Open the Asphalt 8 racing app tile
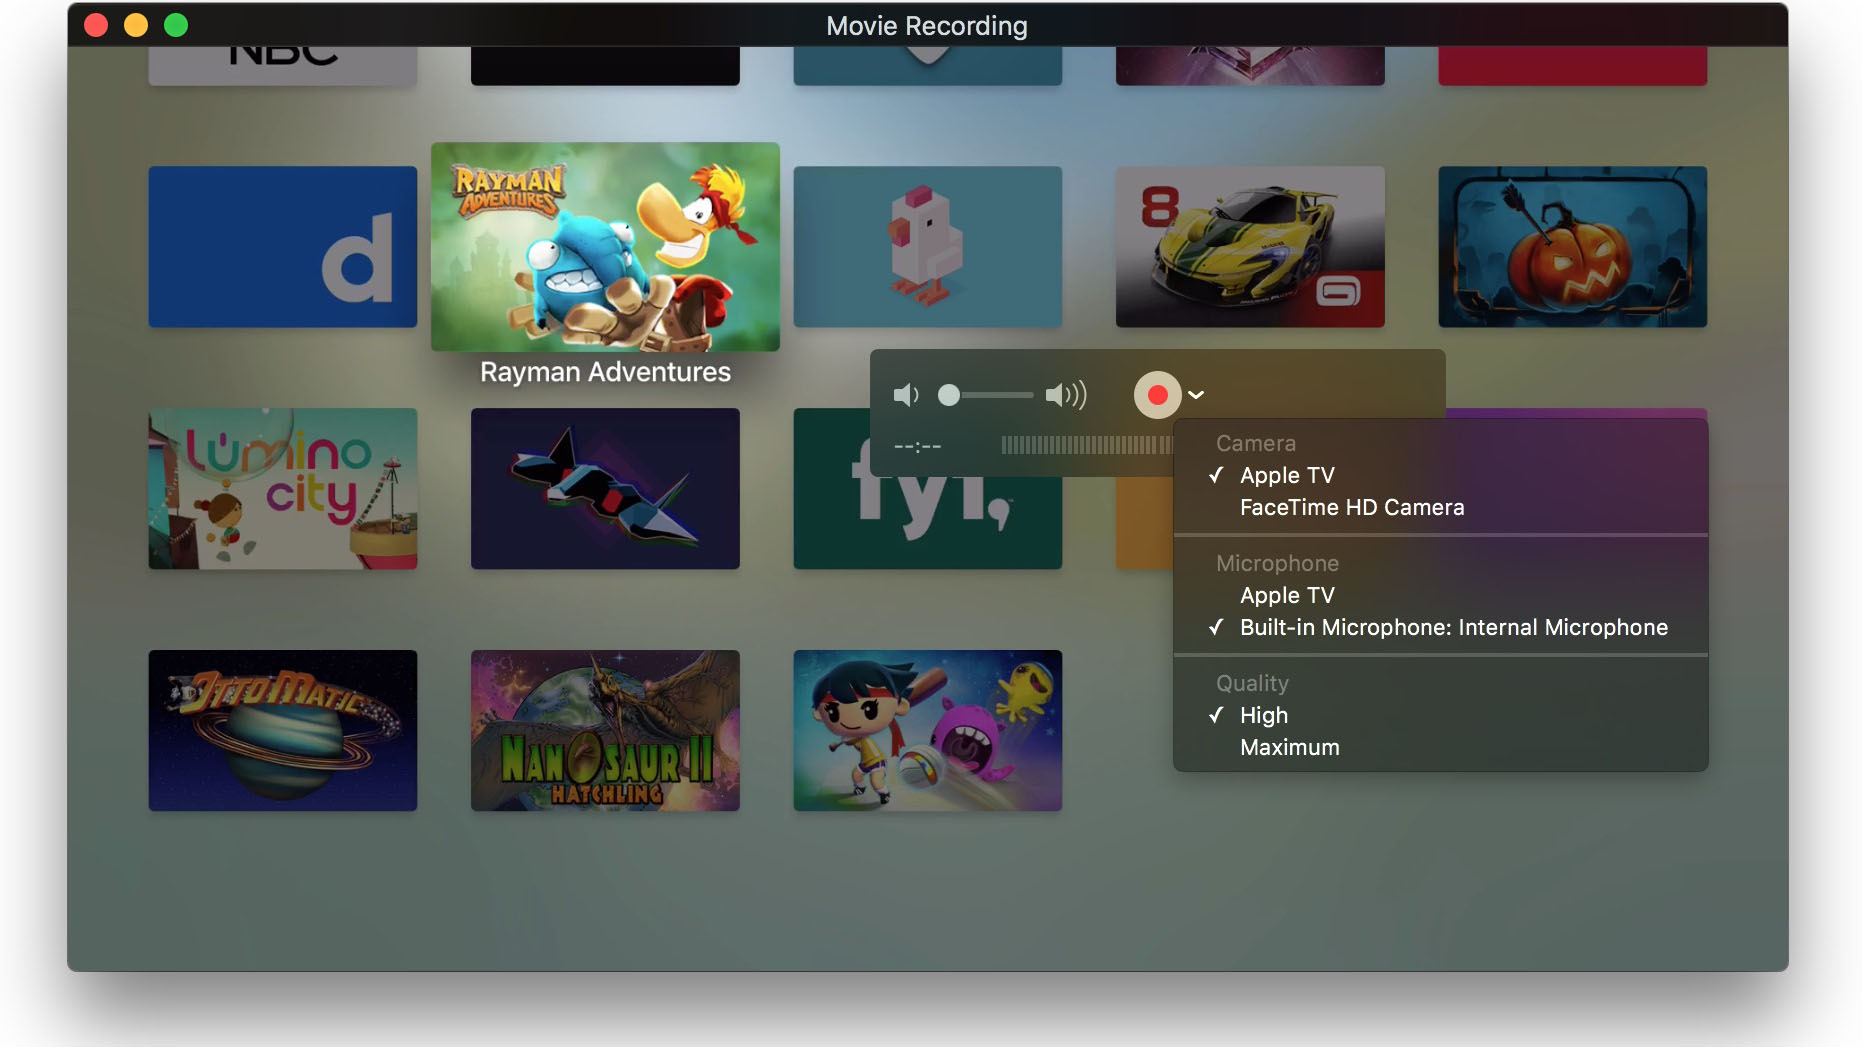The width and height of the screenshot is (1862, 1047). 1249,246
